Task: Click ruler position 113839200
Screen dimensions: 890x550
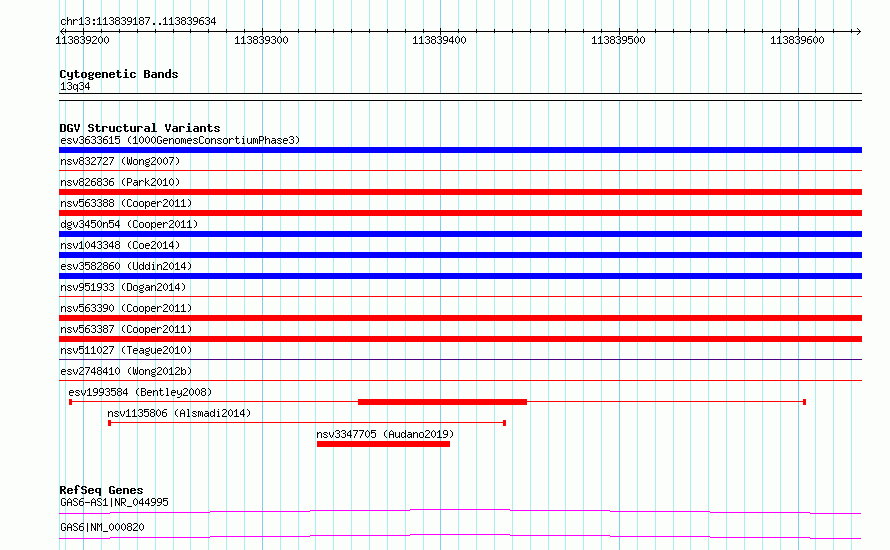Action: tap(82, 40)
